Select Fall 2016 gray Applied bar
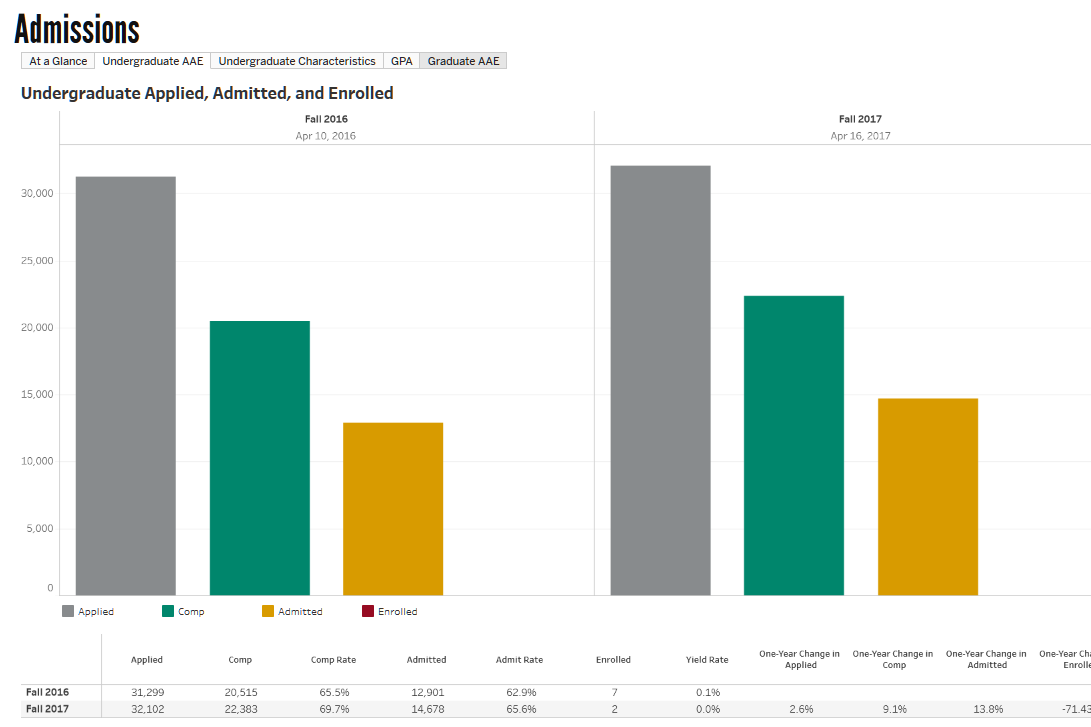Screen dimensions: 1091x727 pos(126,385)
